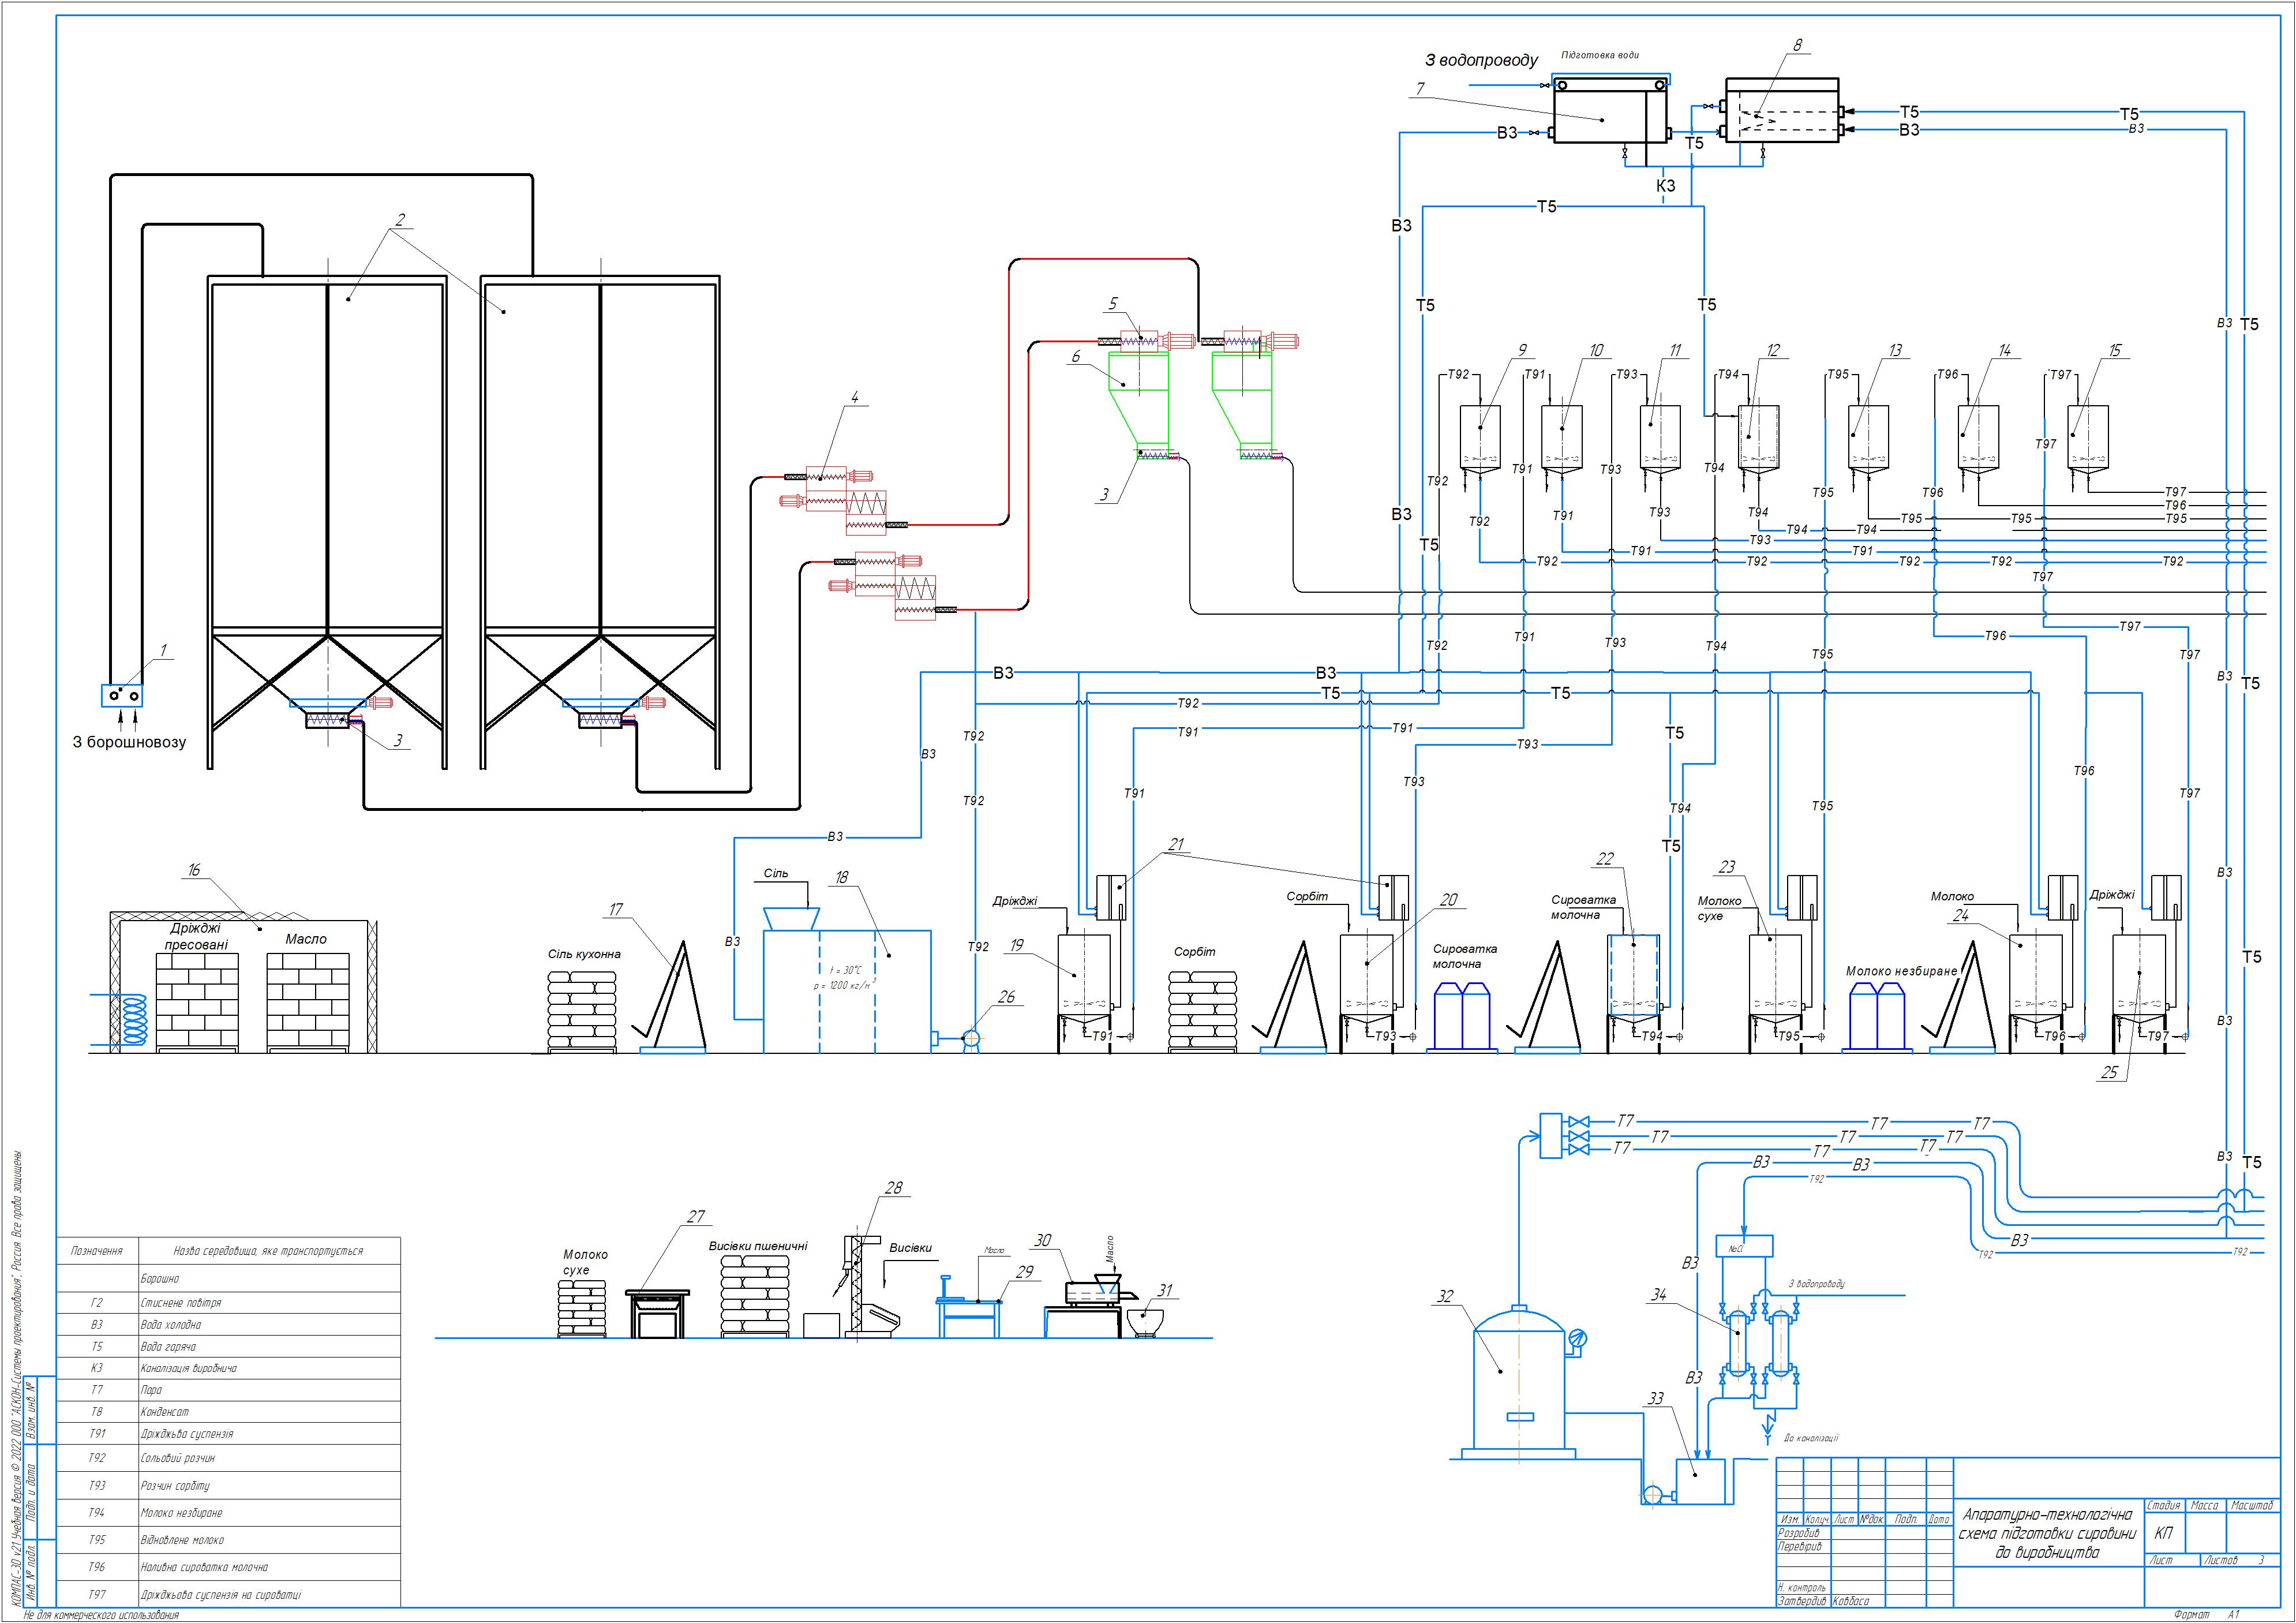Click the 'КП' stage cell in title block

[2164, 1533]
